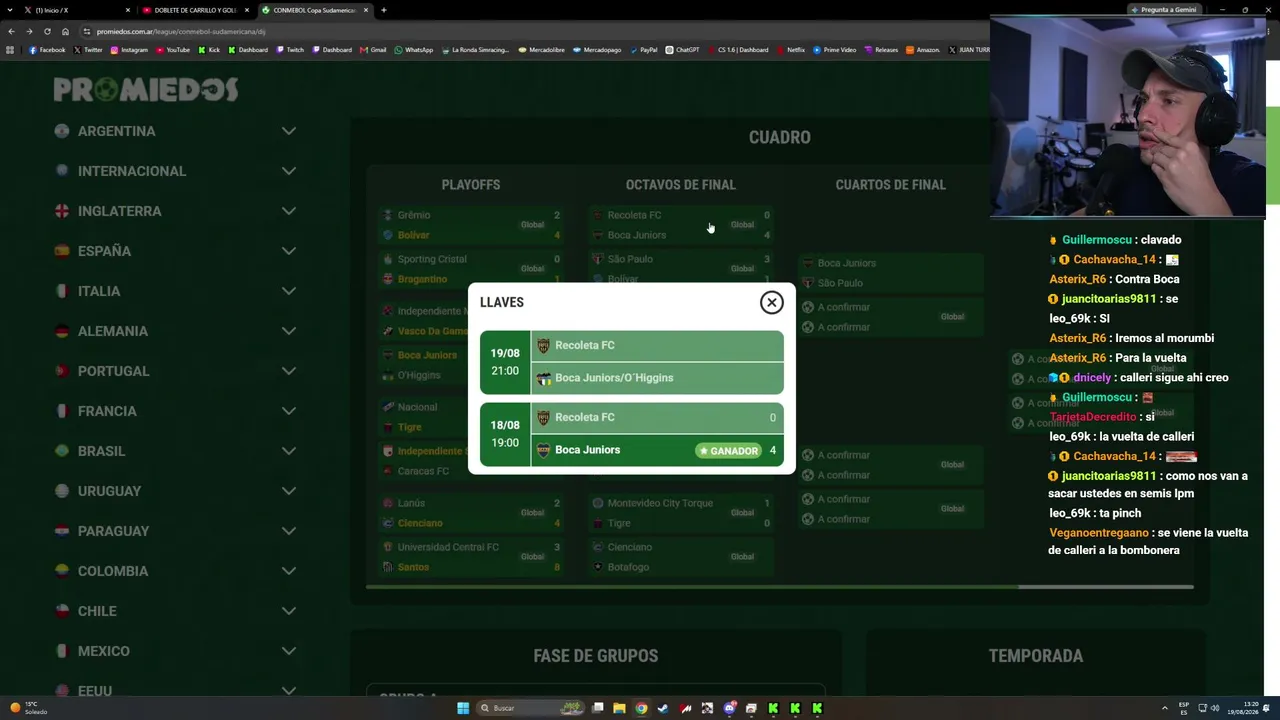
Task: Click the GANADOR badge next to Boca Juniors
Action: pos(728,451)
